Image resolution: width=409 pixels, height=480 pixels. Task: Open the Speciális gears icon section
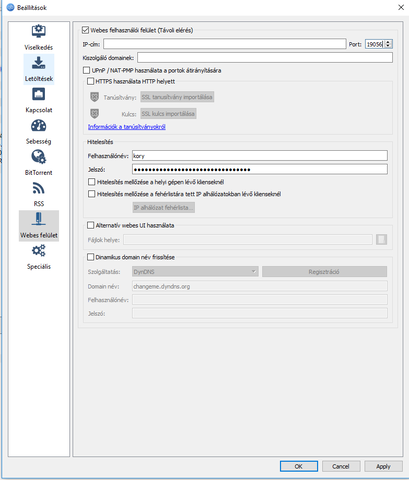click(x=39, y=251)
